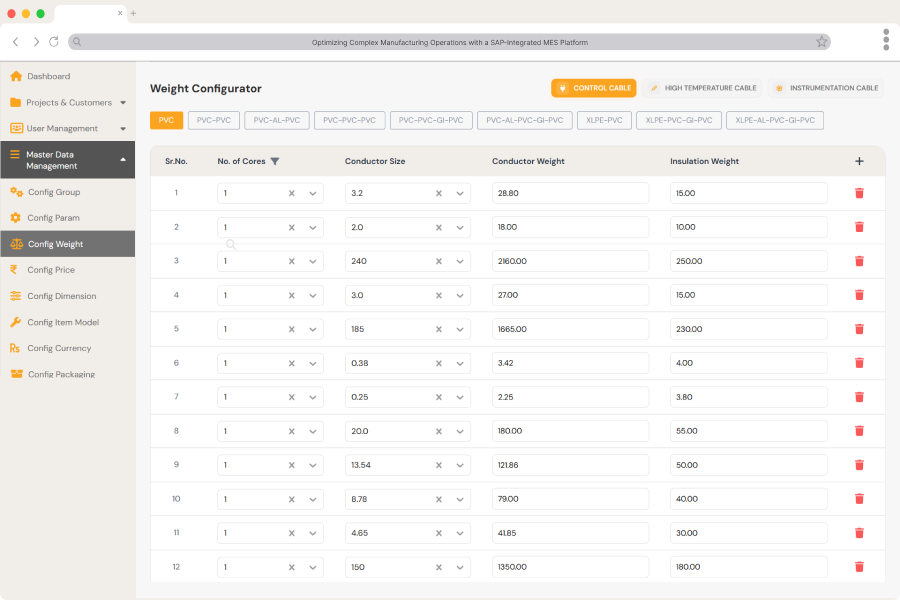Collapse the Master Data Management section
The image size is (900, 600).
[x=122, y=160]
